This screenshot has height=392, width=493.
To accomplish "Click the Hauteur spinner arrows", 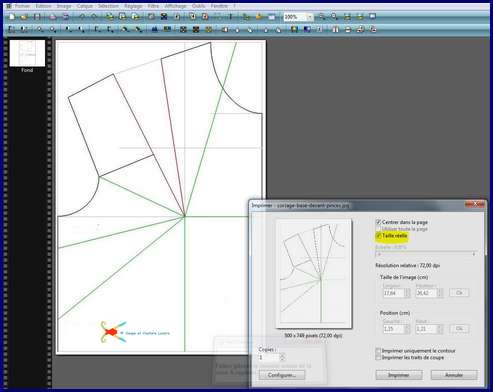I will [x=440, y=293].
